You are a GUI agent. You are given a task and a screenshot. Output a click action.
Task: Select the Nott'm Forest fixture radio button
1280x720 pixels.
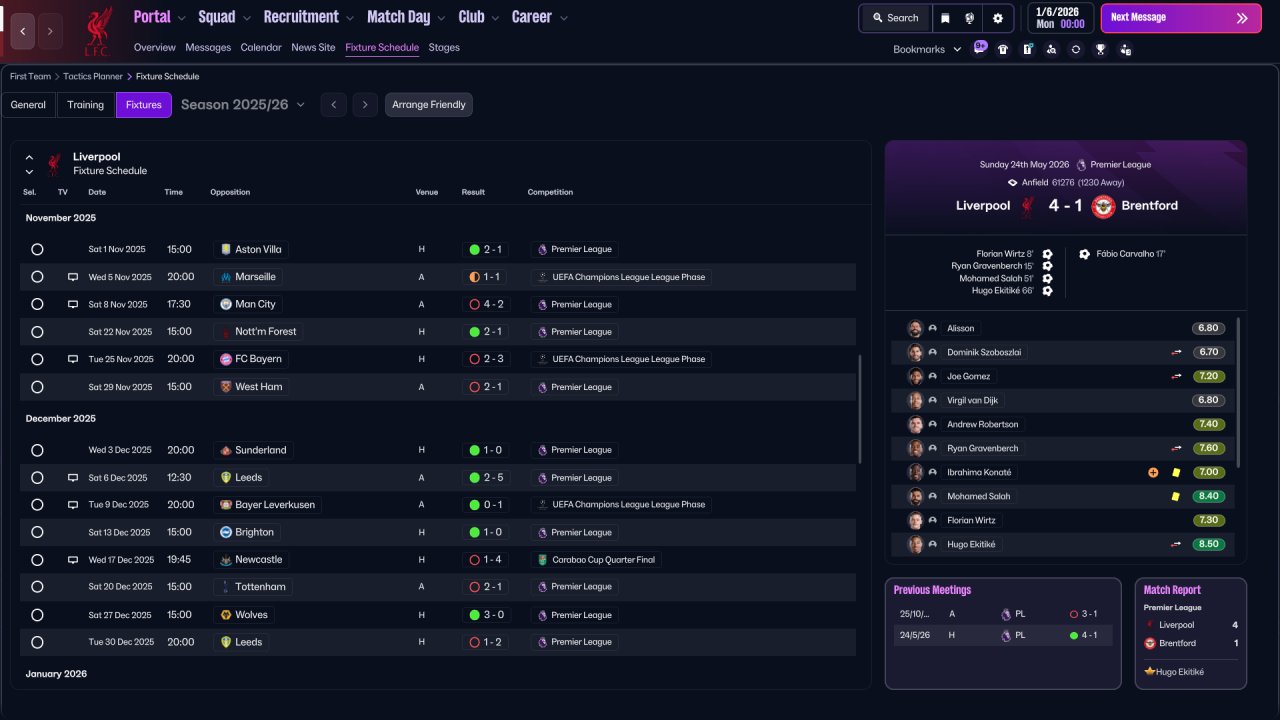point(37,332)
